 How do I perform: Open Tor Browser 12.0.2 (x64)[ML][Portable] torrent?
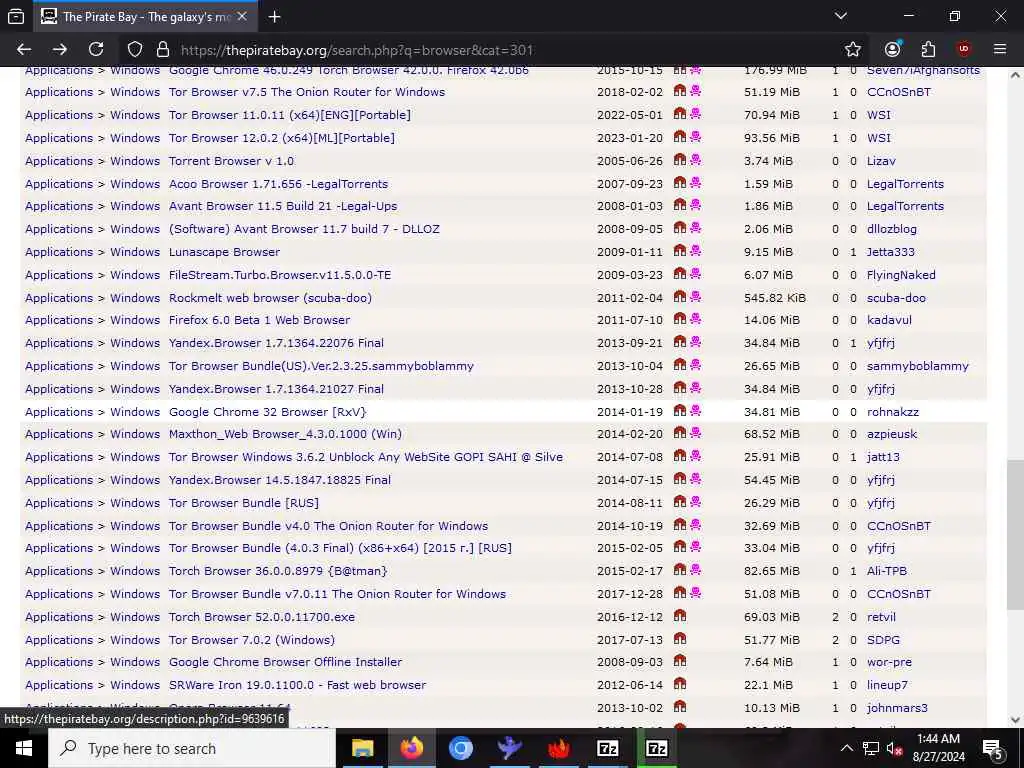click(x=281, y=138)
